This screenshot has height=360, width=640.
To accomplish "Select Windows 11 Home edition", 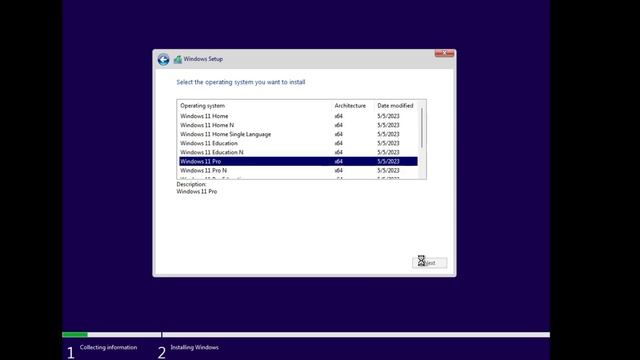I will (298, 116).
